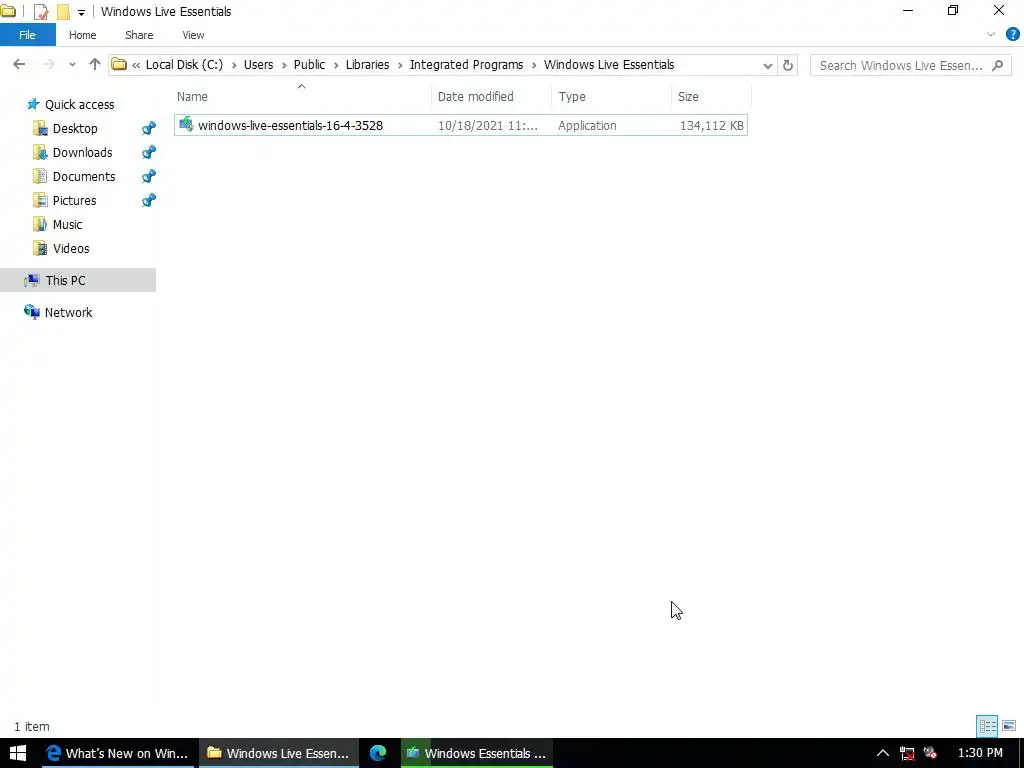The image size is (1024, 768).
Task: Expand the chevron after Integrated Programs breadcrumb
Action: [534, 65]
